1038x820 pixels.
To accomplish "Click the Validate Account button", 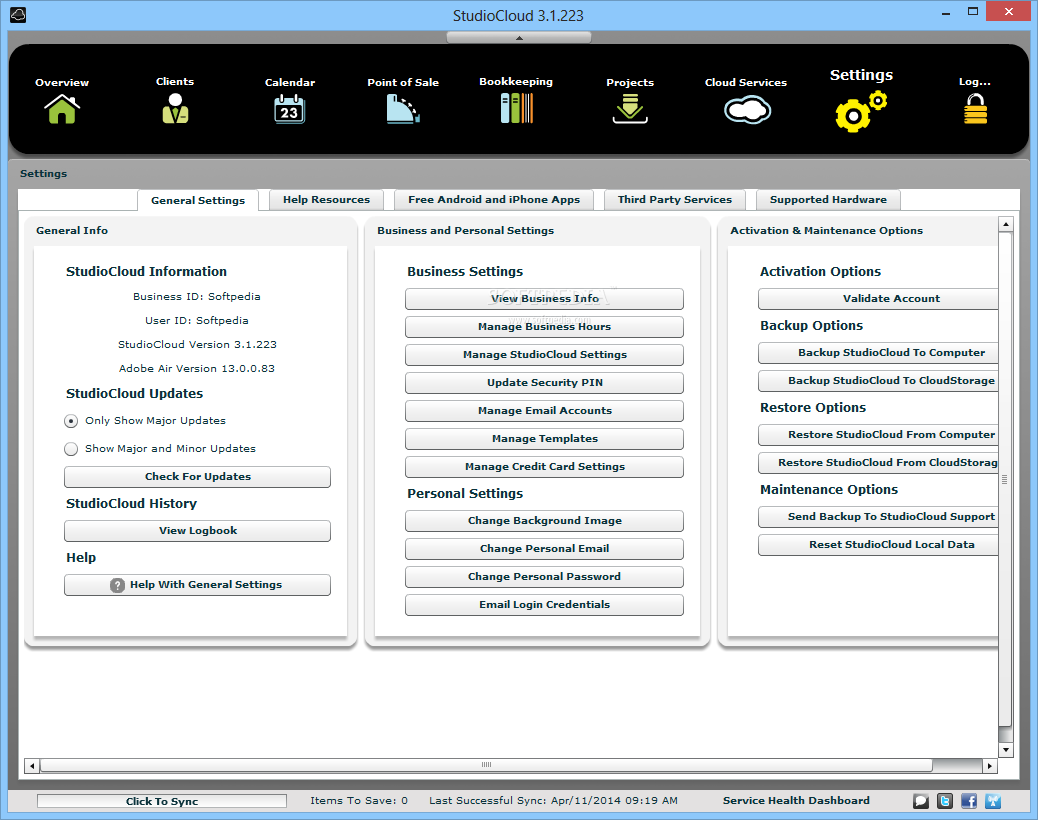I will [x=878, y=299].
